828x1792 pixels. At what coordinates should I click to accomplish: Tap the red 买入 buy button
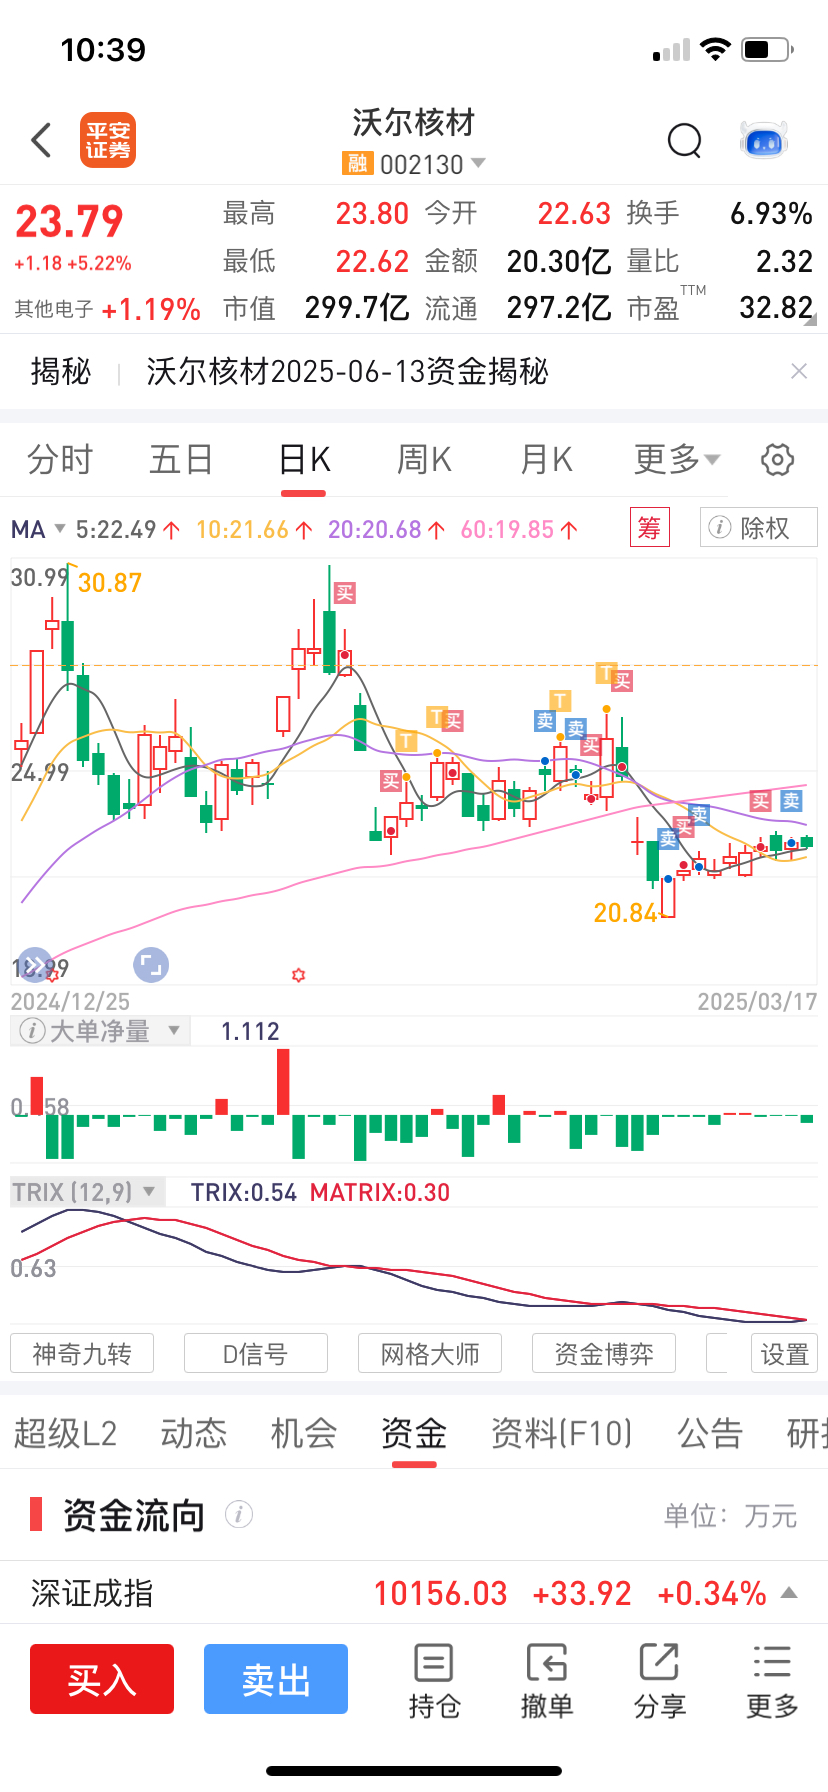tap(102, 1679)
